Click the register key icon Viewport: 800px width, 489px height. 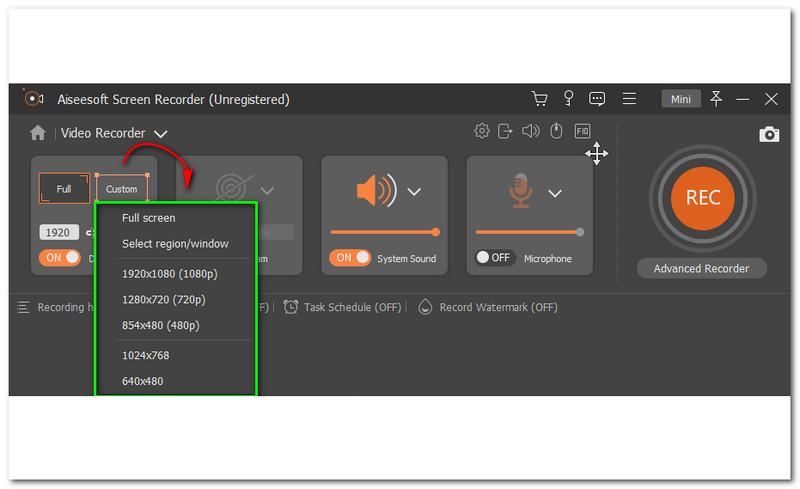click(x=568, y=98)
